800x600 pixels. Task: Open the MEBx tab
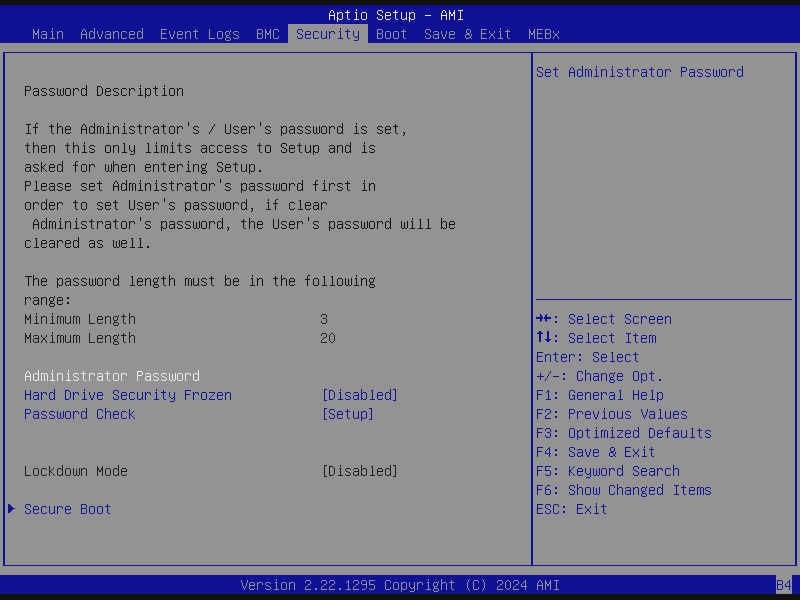coord(543,34)
